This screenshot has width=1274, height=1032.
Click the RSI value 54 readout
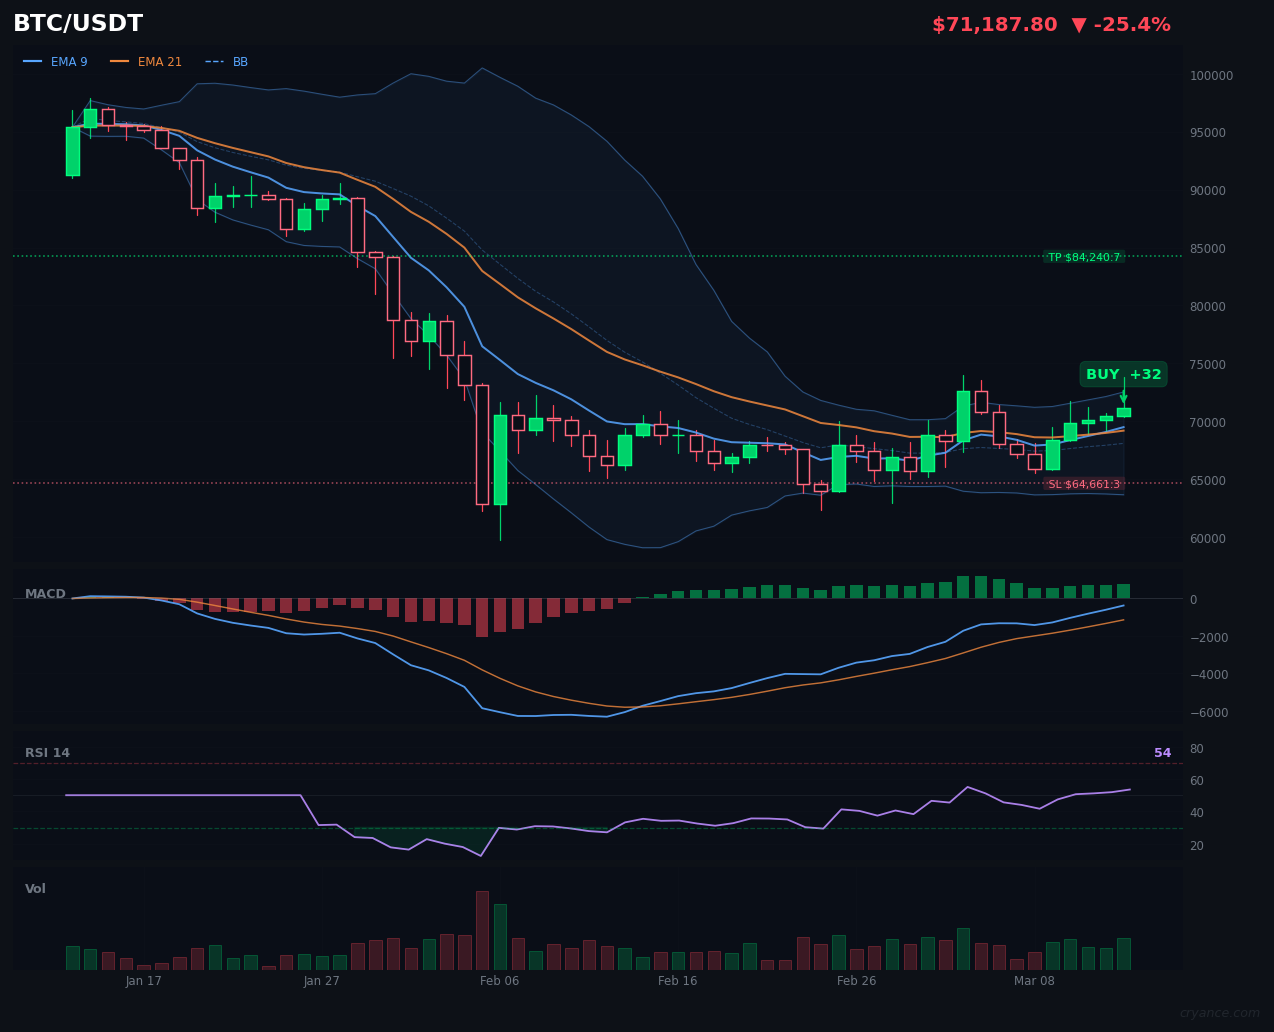point(1162,752)
